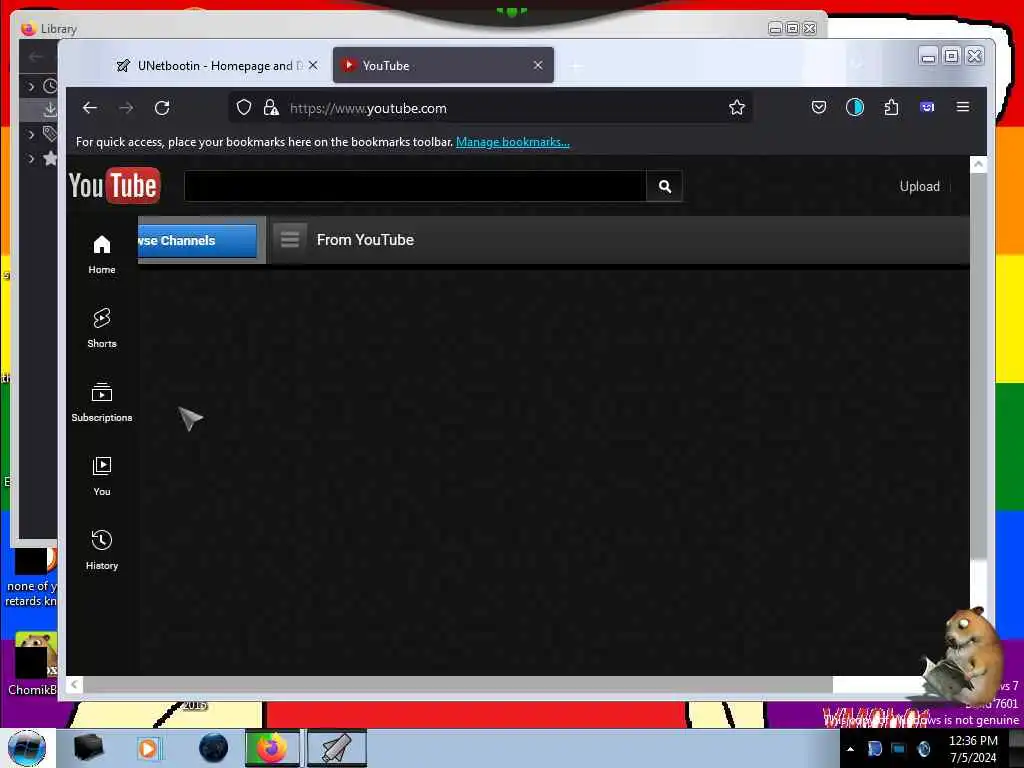Close the YouTube tab
This screenshot has height=768, width=1024.
click(538, 65)
